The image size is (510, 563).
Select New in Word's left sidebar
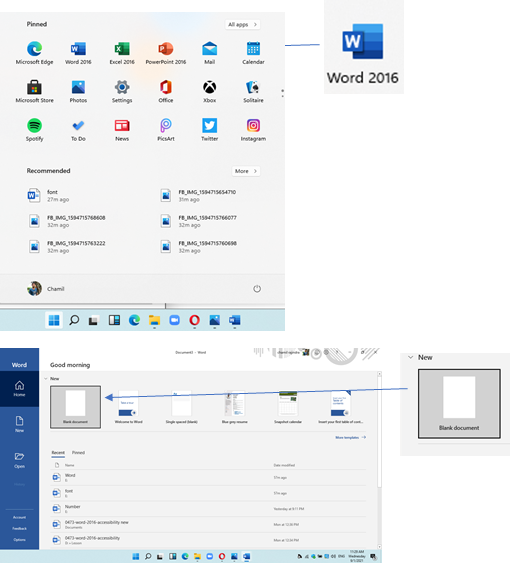19,424
